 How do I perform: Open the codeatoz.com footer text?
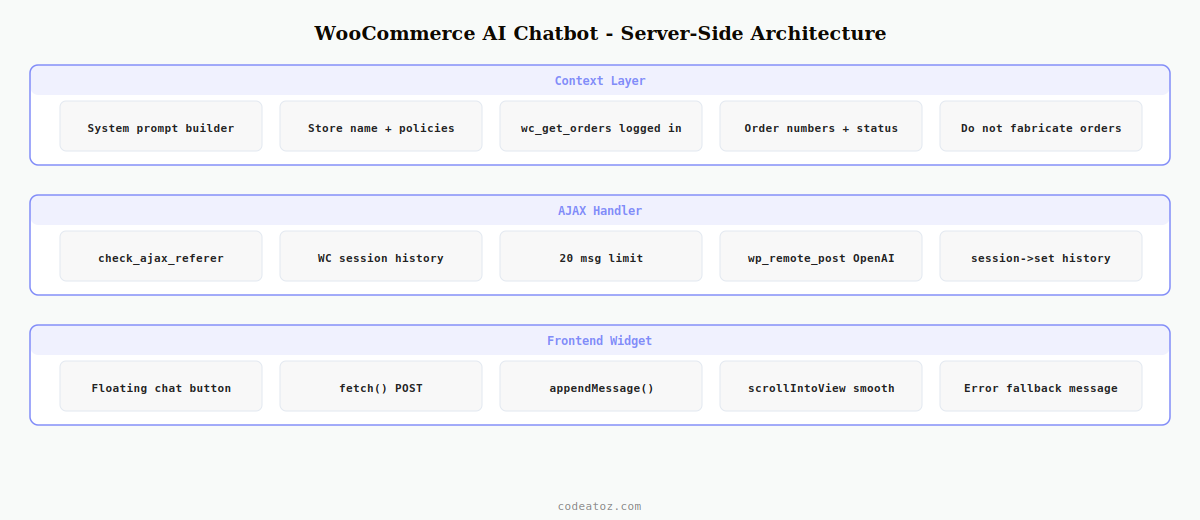point(600,506)
